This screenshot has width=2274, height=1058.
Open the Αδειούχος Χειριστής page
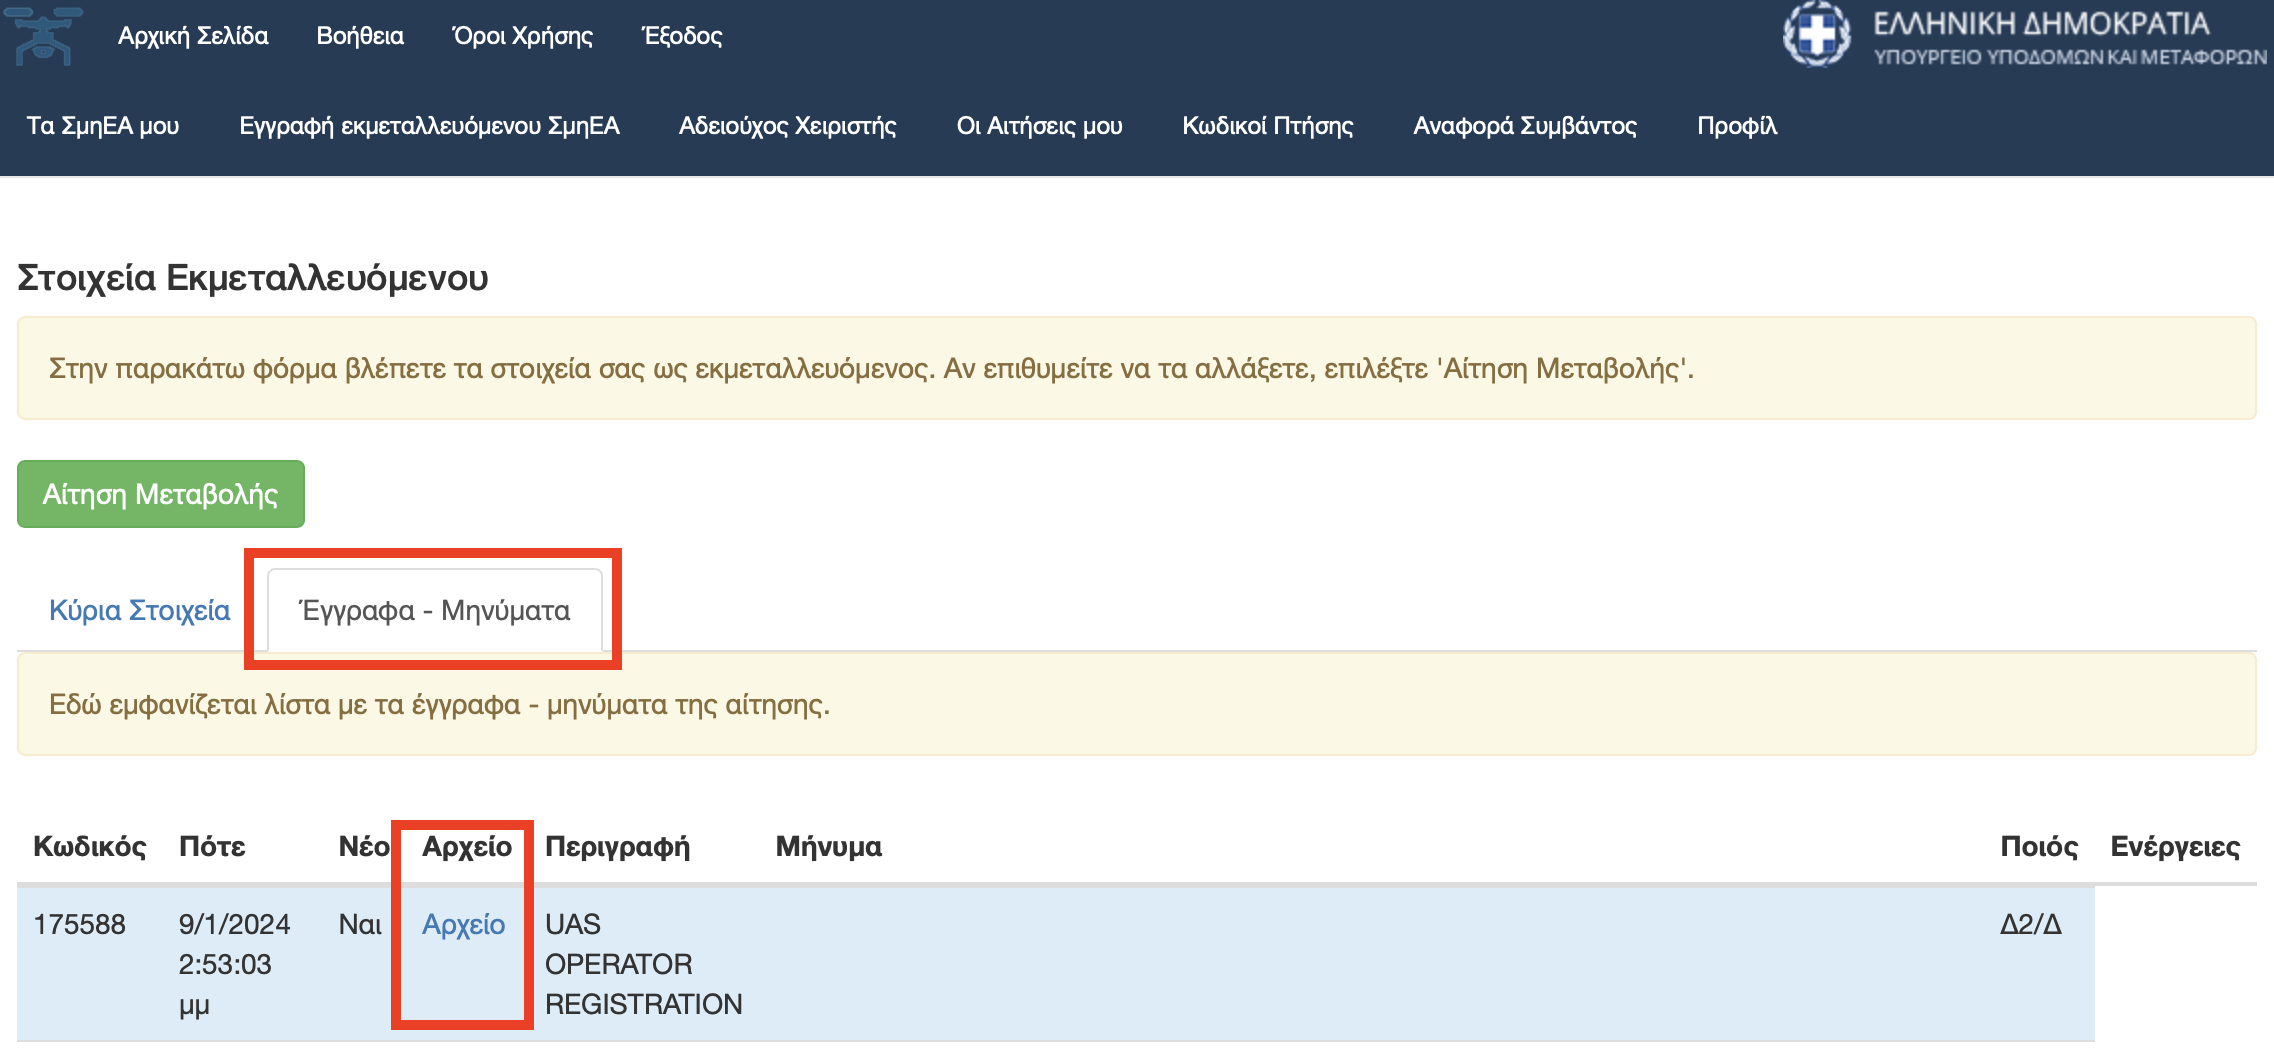point(787,126)
